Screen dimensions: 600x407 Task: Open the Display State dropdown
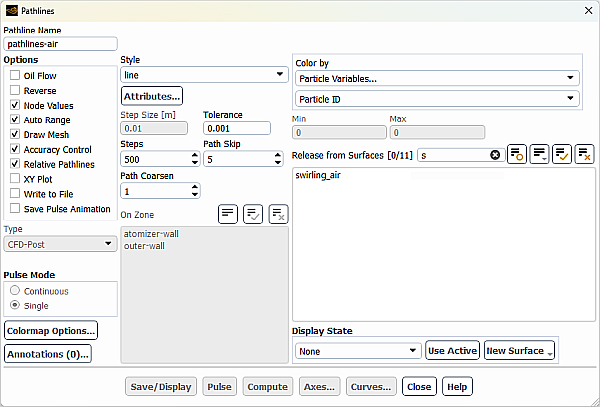coord(357,351)
